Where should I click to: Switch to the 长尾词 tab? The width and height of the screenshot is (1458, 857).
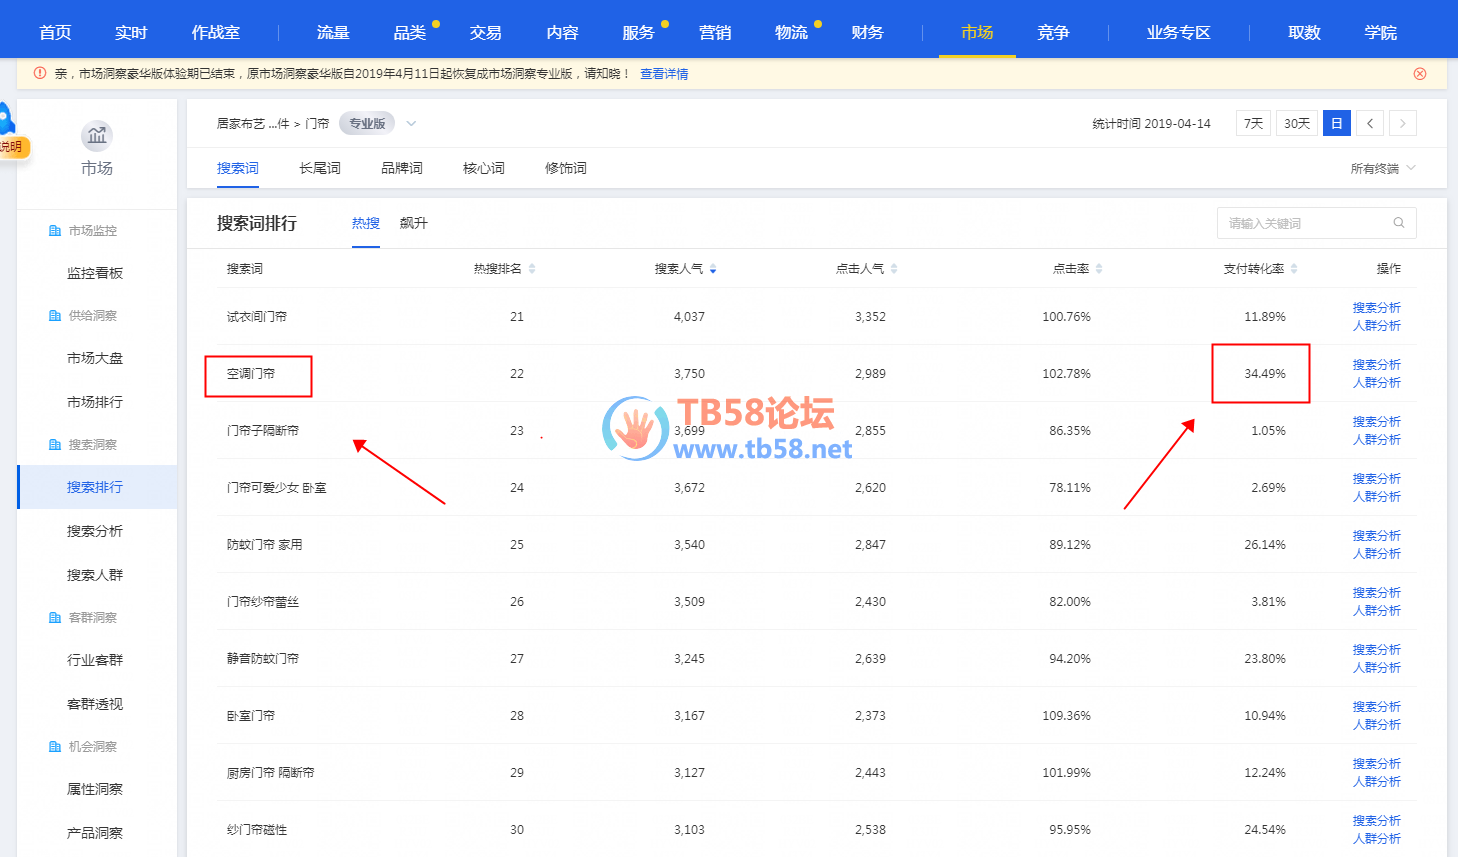click(x=320, y=168)
